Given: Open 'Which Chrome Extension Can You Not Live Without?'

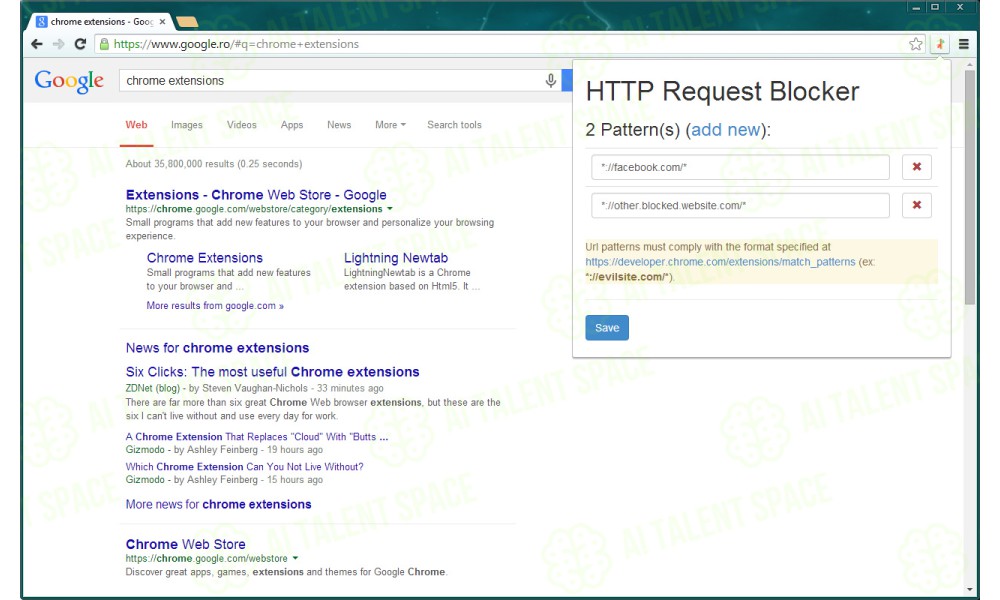Looking at the screenshot, I should (244, 467).
